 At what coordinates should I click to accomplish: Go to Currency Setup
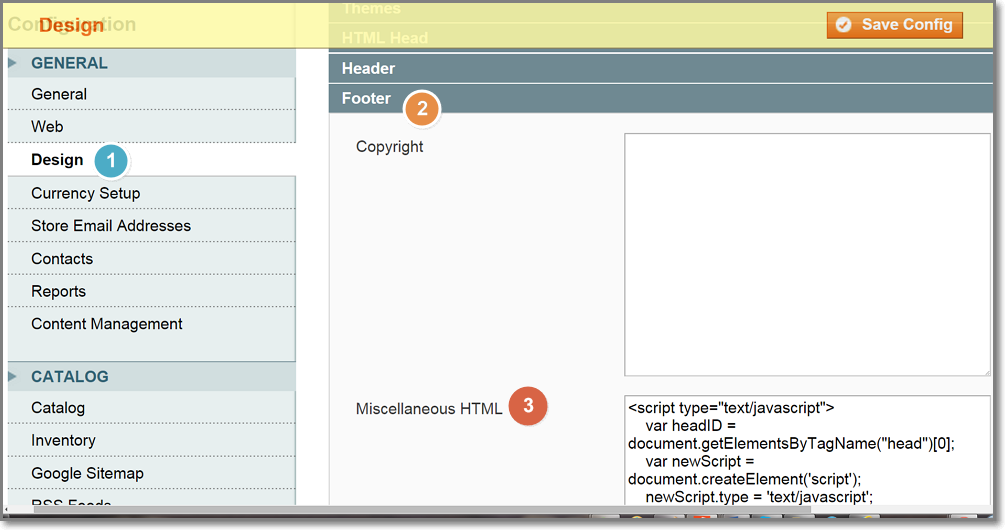click(85, 193)
